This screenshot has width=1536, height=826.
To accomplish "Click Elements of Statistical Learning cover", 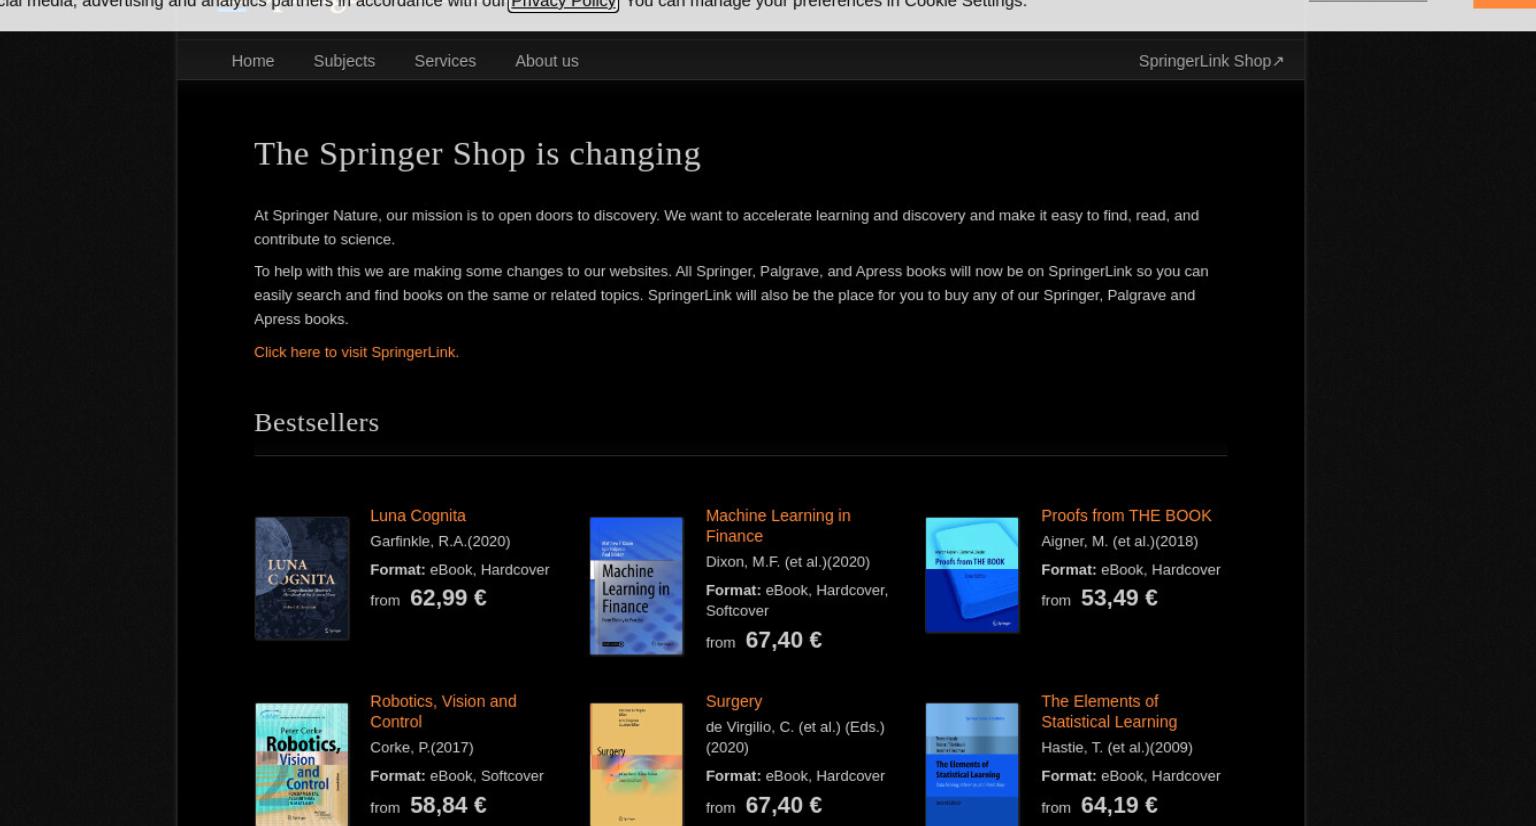I will pyautogui.click(x=972, y=764).
